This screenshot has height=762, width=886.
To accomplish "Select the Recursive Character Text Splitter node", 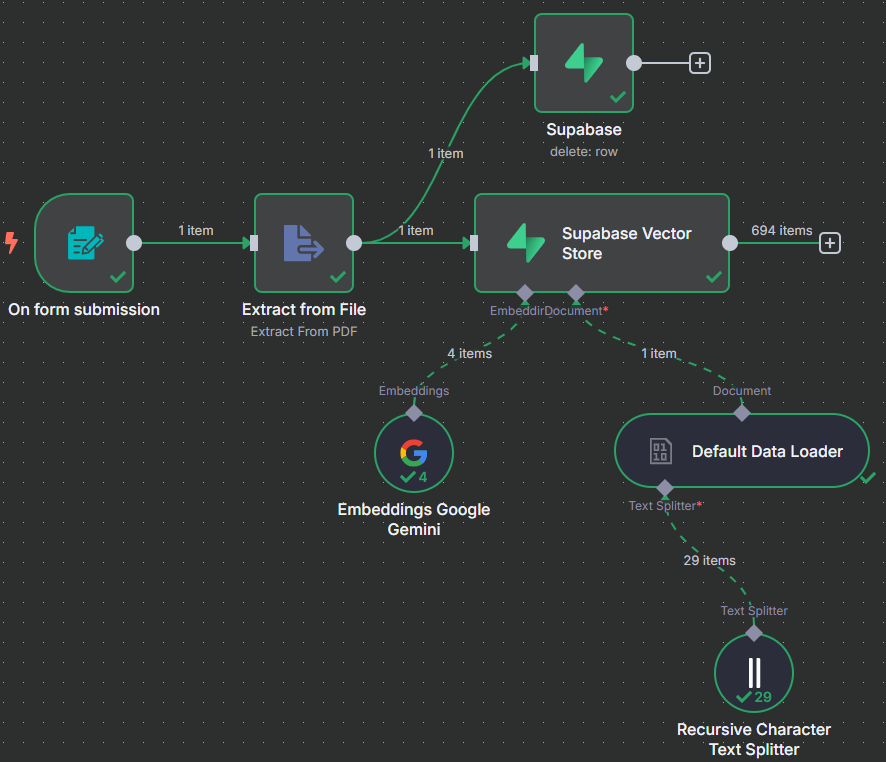I will coord(754,673).
